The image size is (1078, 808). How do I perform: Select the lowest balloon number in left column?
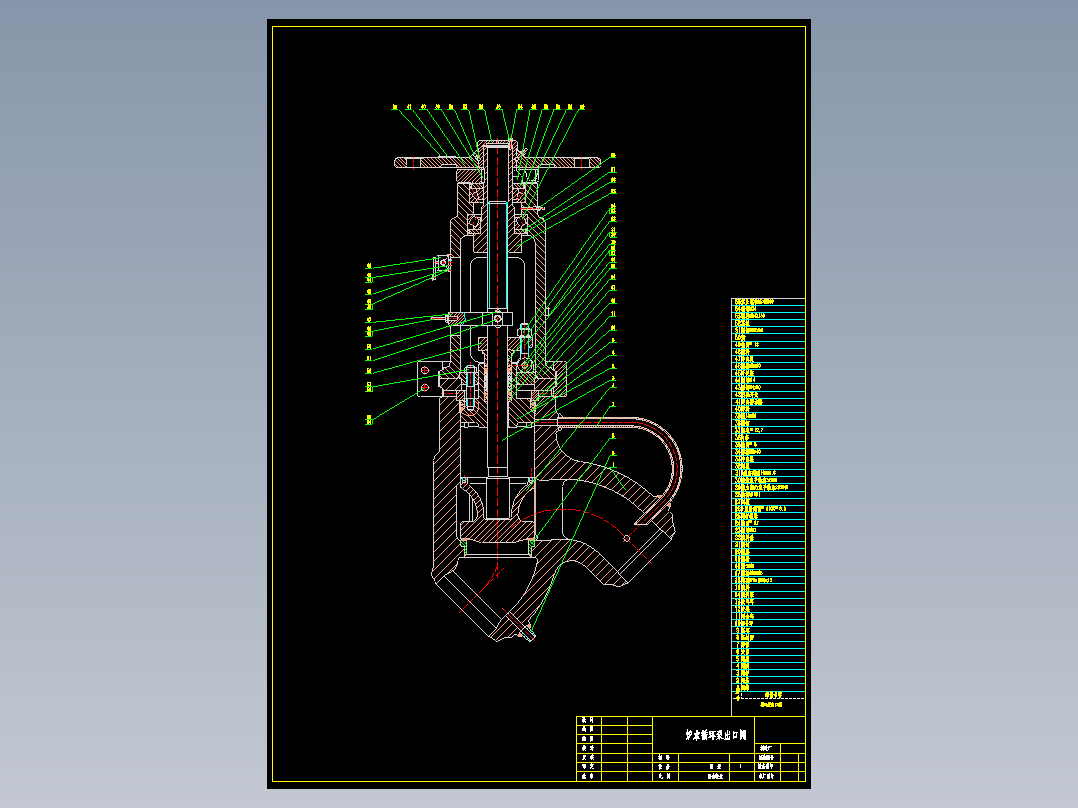click(x=369, y=419)
